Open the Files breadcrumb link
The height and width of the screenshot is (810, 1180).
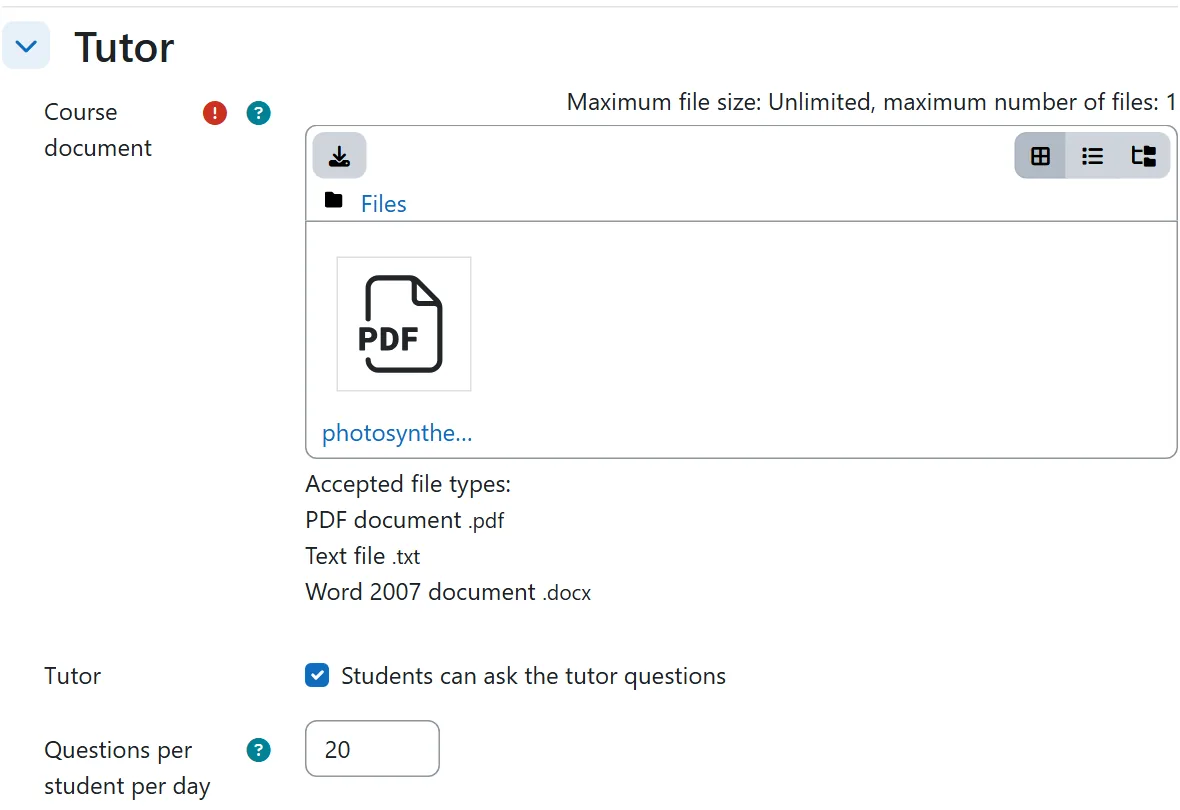383,204
